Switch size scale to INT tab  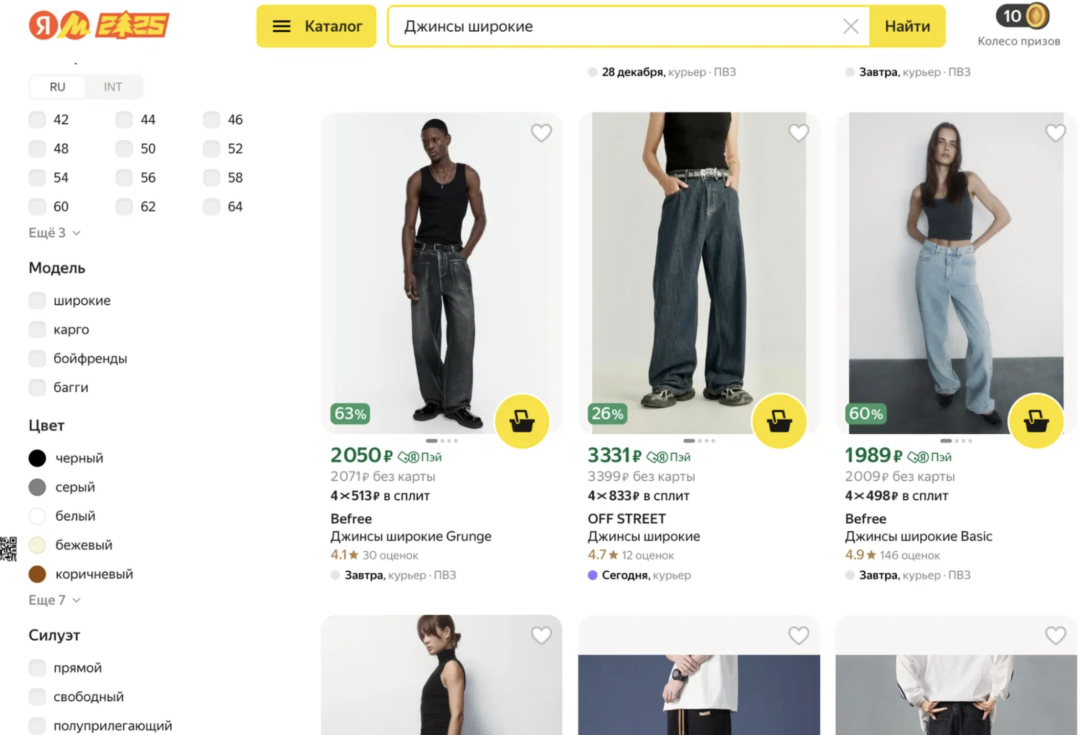(113, 87)
